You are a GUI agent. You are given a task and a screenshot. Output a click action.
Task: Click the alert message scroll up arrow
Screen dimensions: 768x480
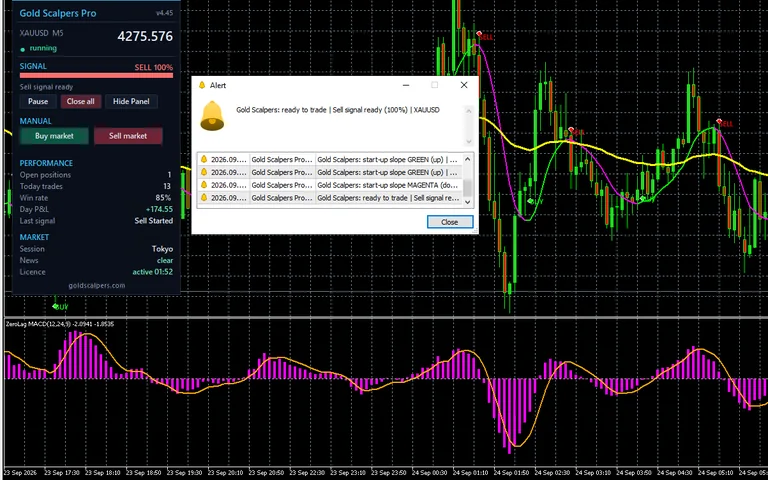point(468,111)
